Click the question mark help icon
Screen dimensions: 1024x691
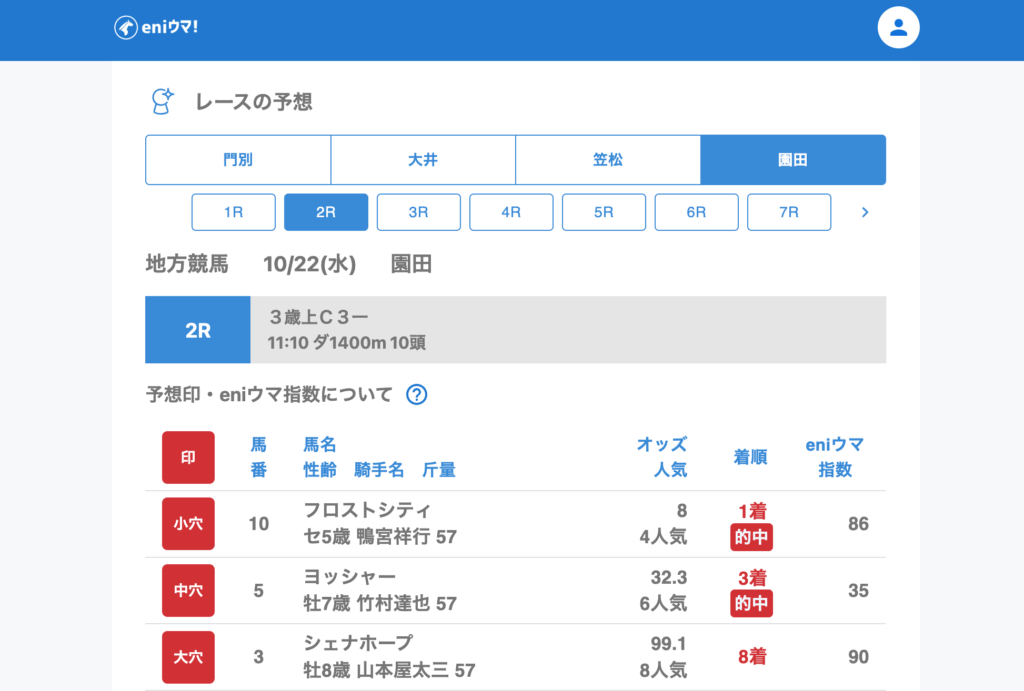click(417, 394)
